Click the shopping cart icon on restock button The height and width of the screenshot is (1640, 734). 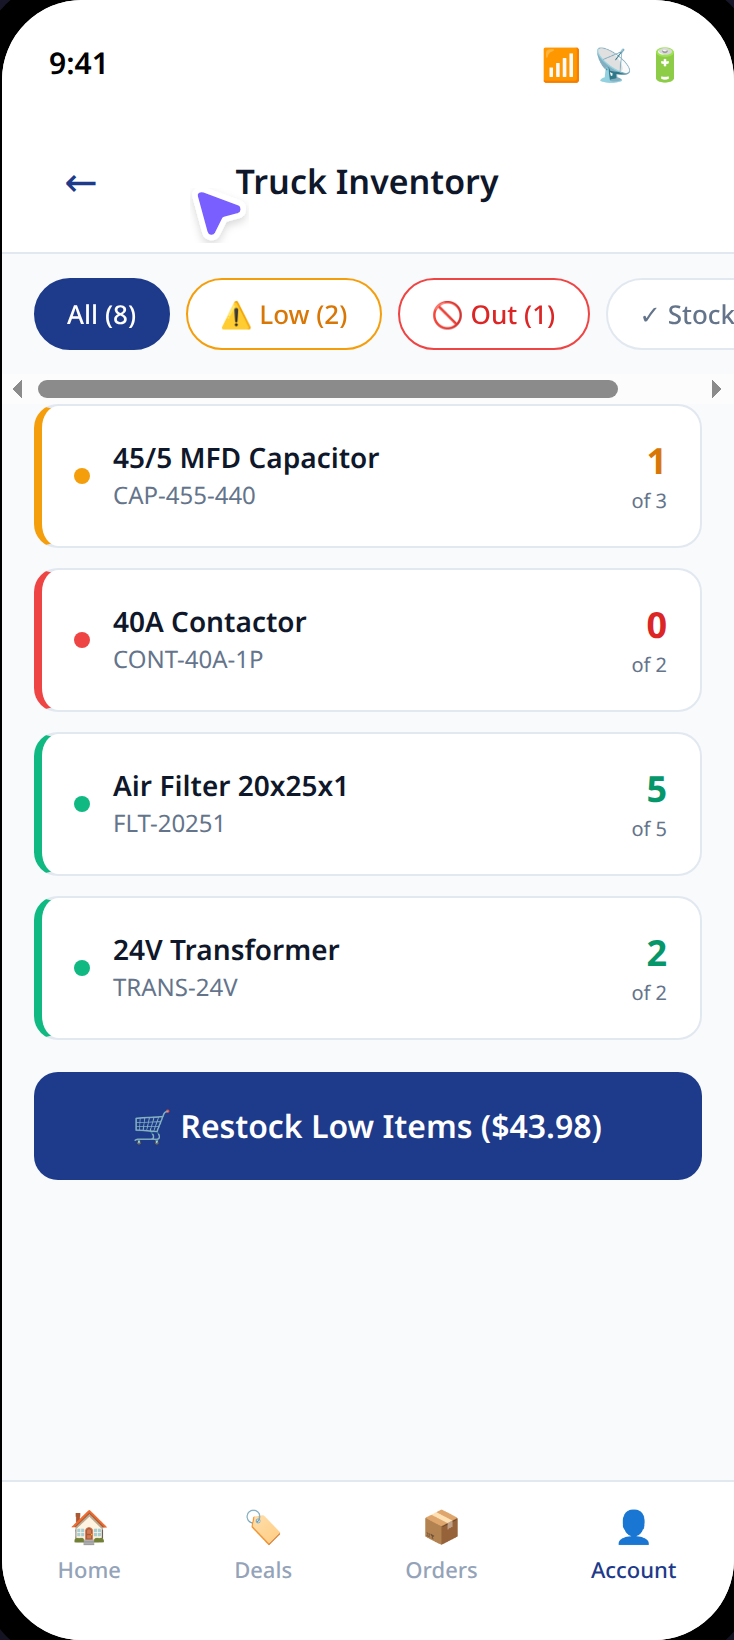(x=147, y=1126)
